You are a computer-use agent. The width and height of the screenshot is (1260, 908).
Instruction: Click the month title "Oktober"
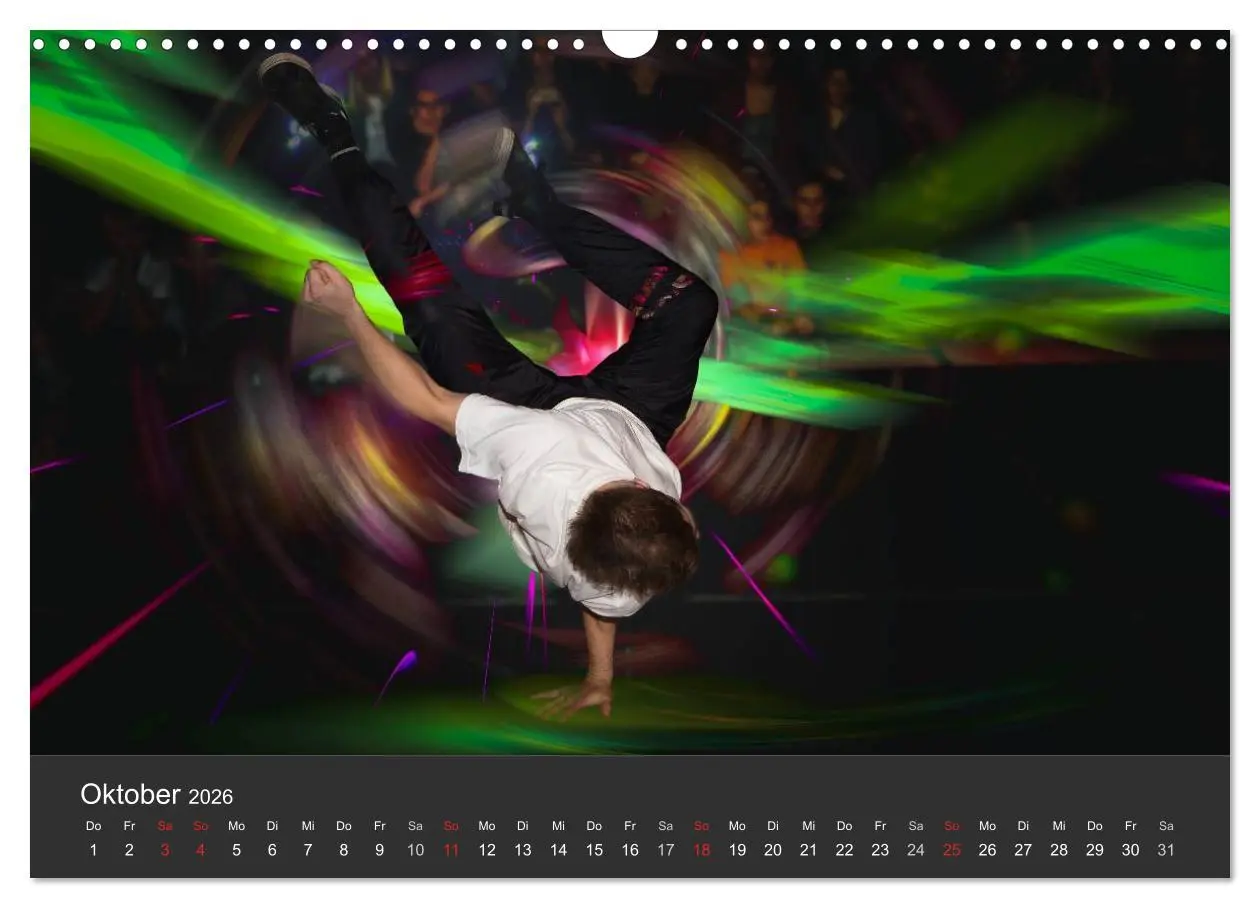point(130,795)
